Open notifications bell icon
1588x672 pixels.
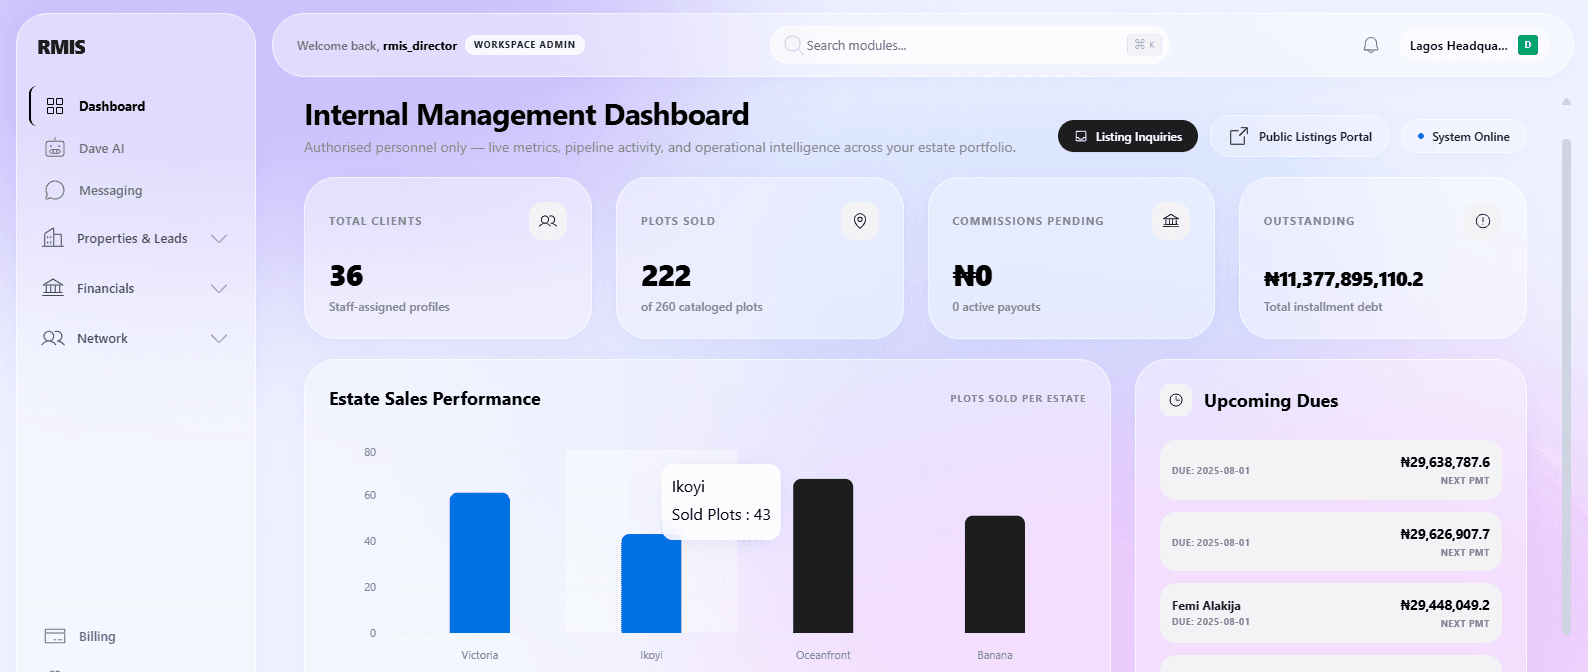click(x=1371, y=45)
